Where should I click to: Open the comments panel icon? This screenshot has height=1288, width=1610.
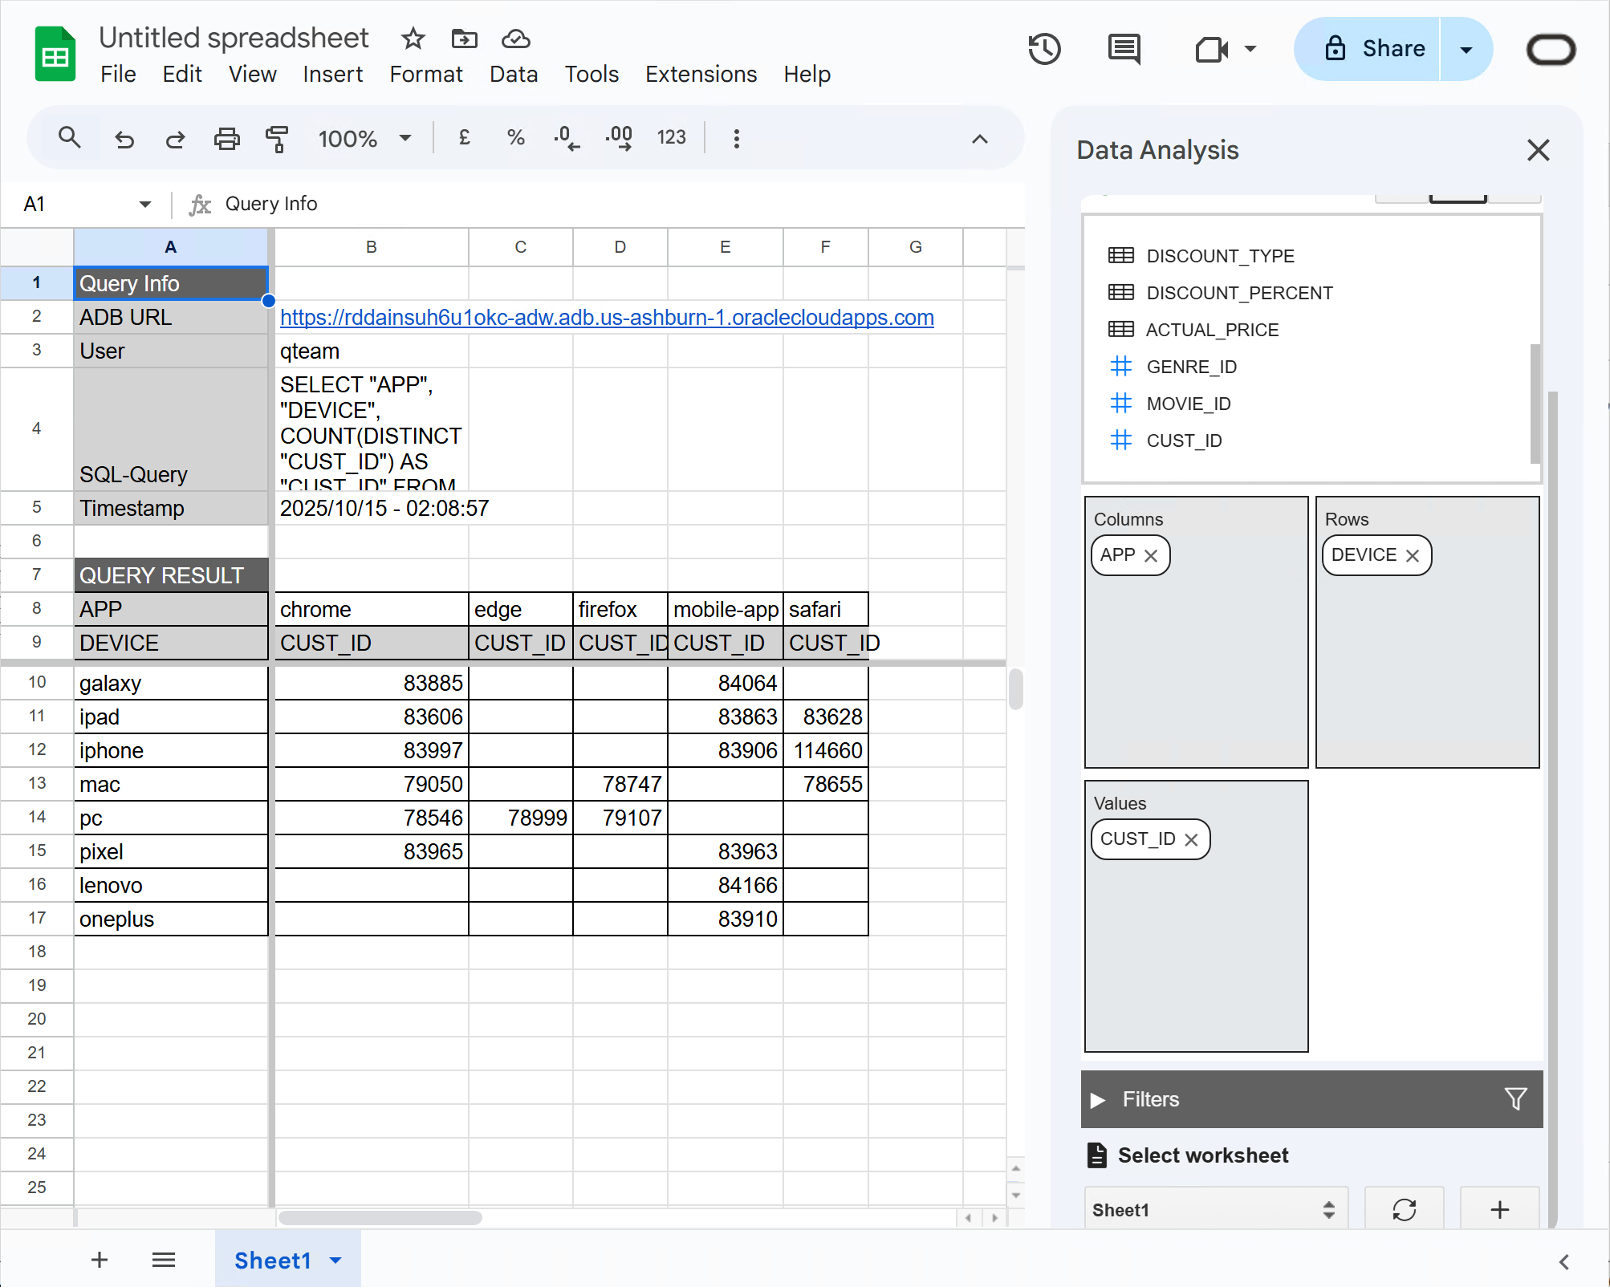1122,49
